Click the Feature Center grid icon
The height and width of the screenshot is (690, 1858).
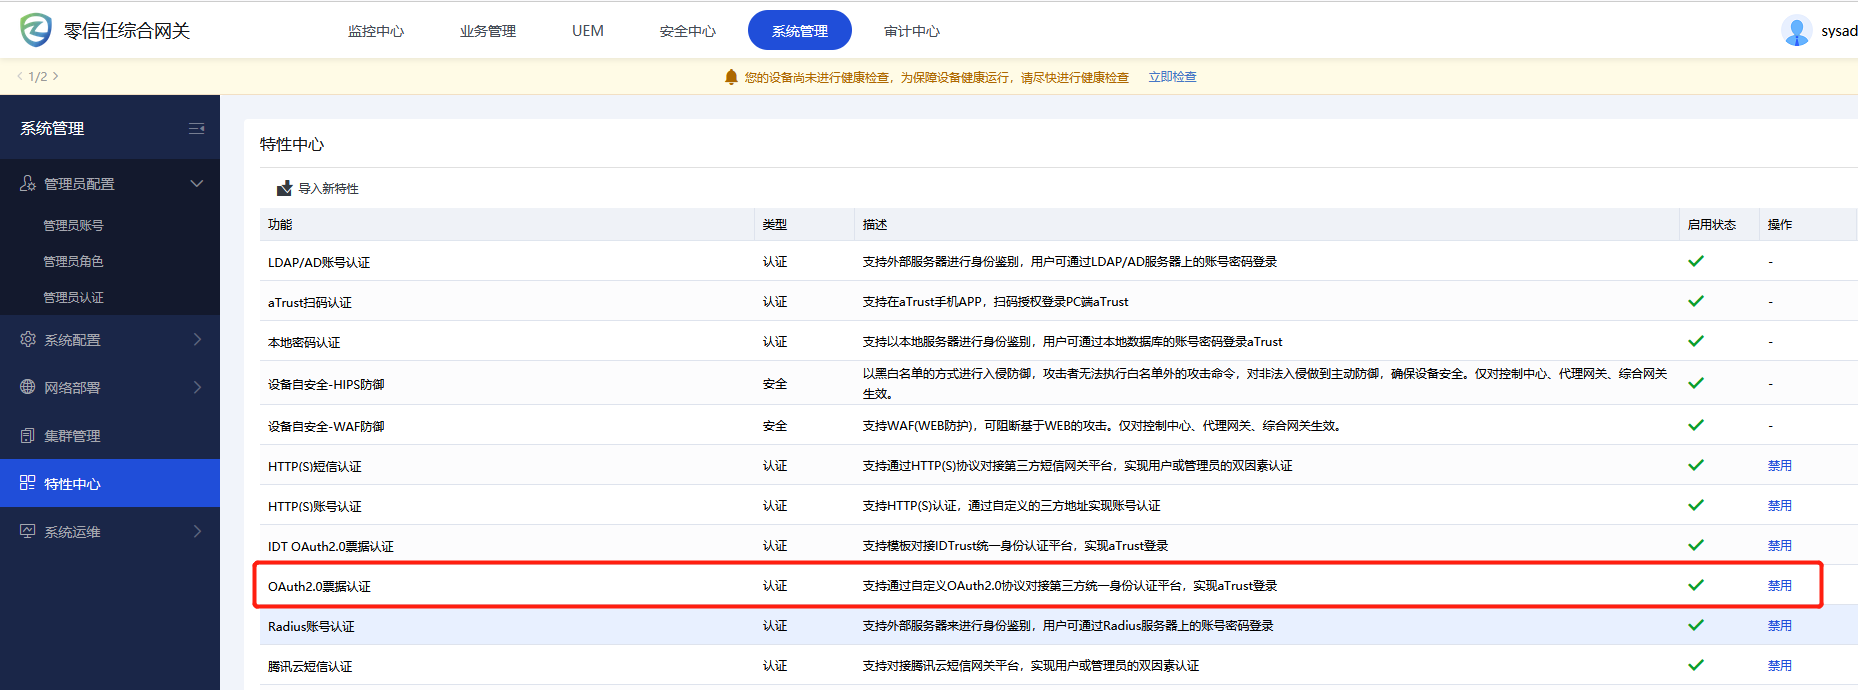(x=28, y=483)
